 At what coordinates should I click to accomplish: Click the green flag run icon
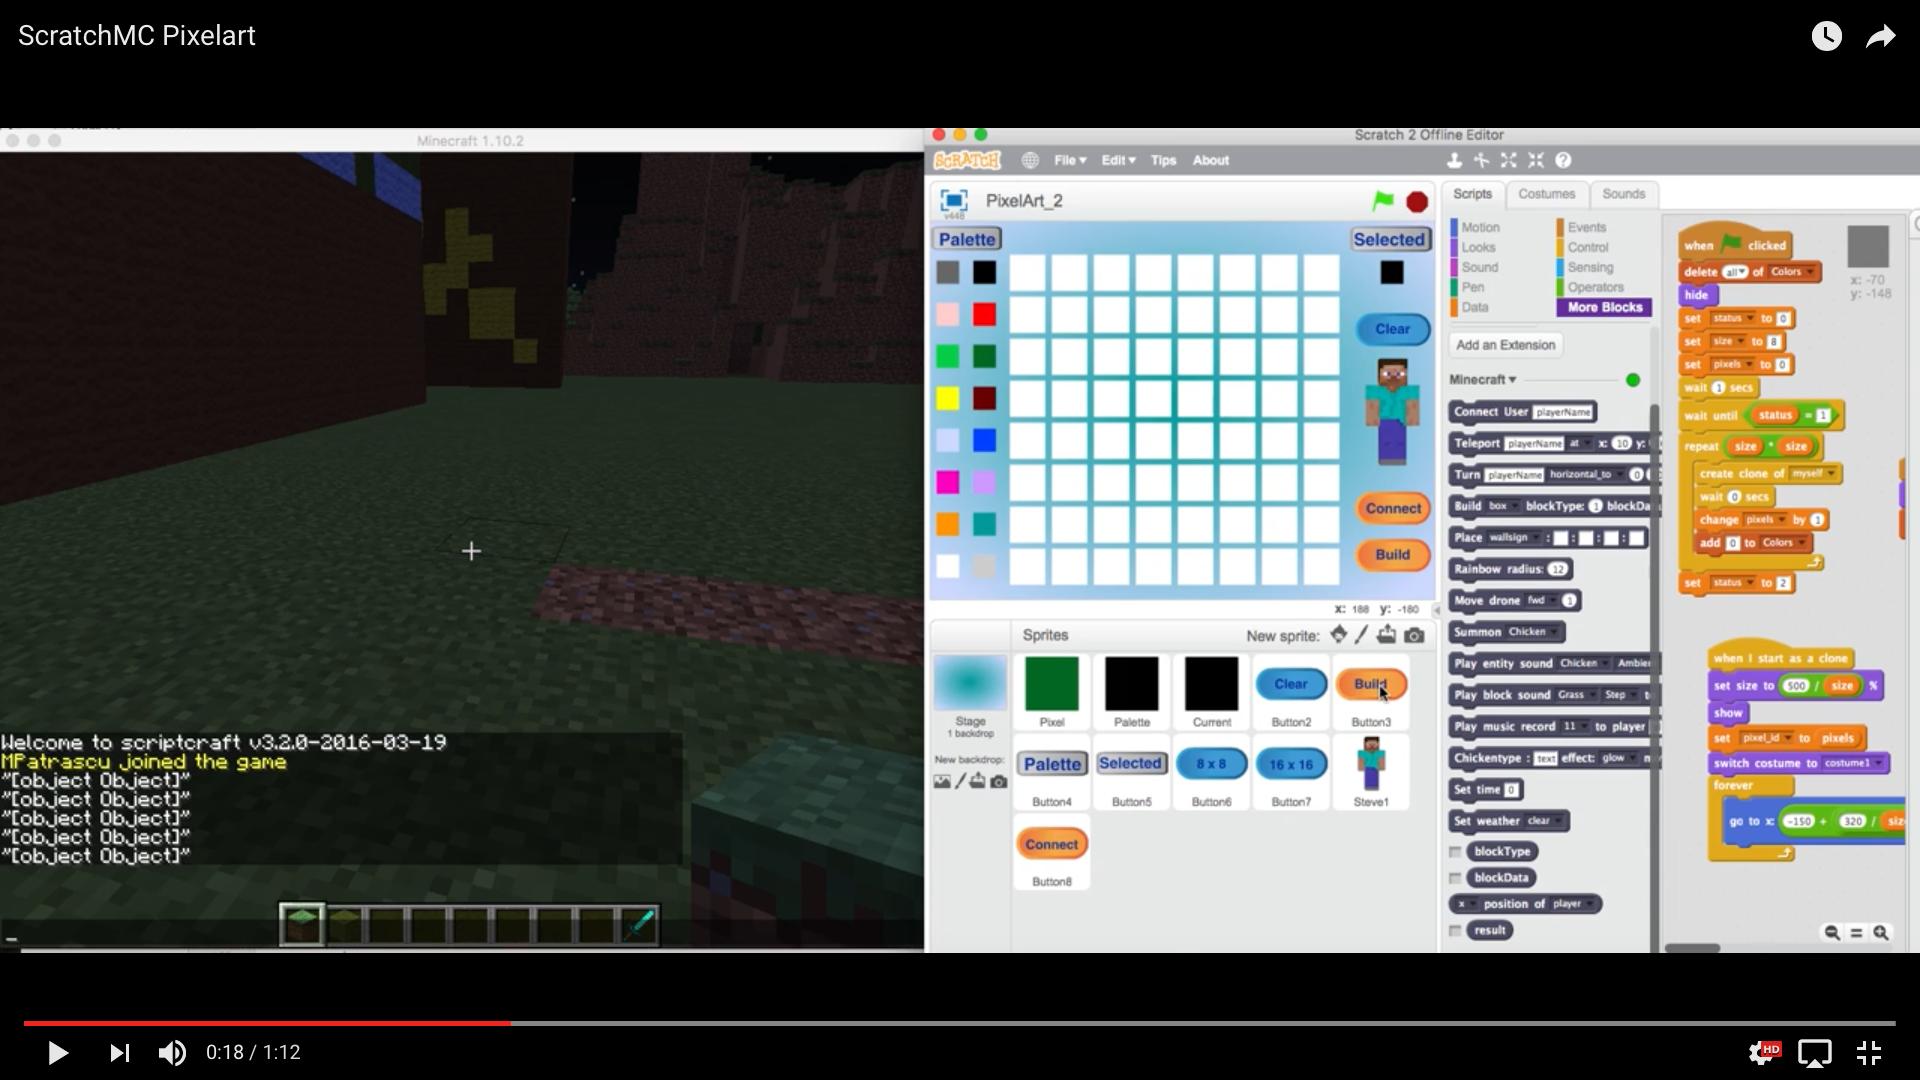(1383, 202)
